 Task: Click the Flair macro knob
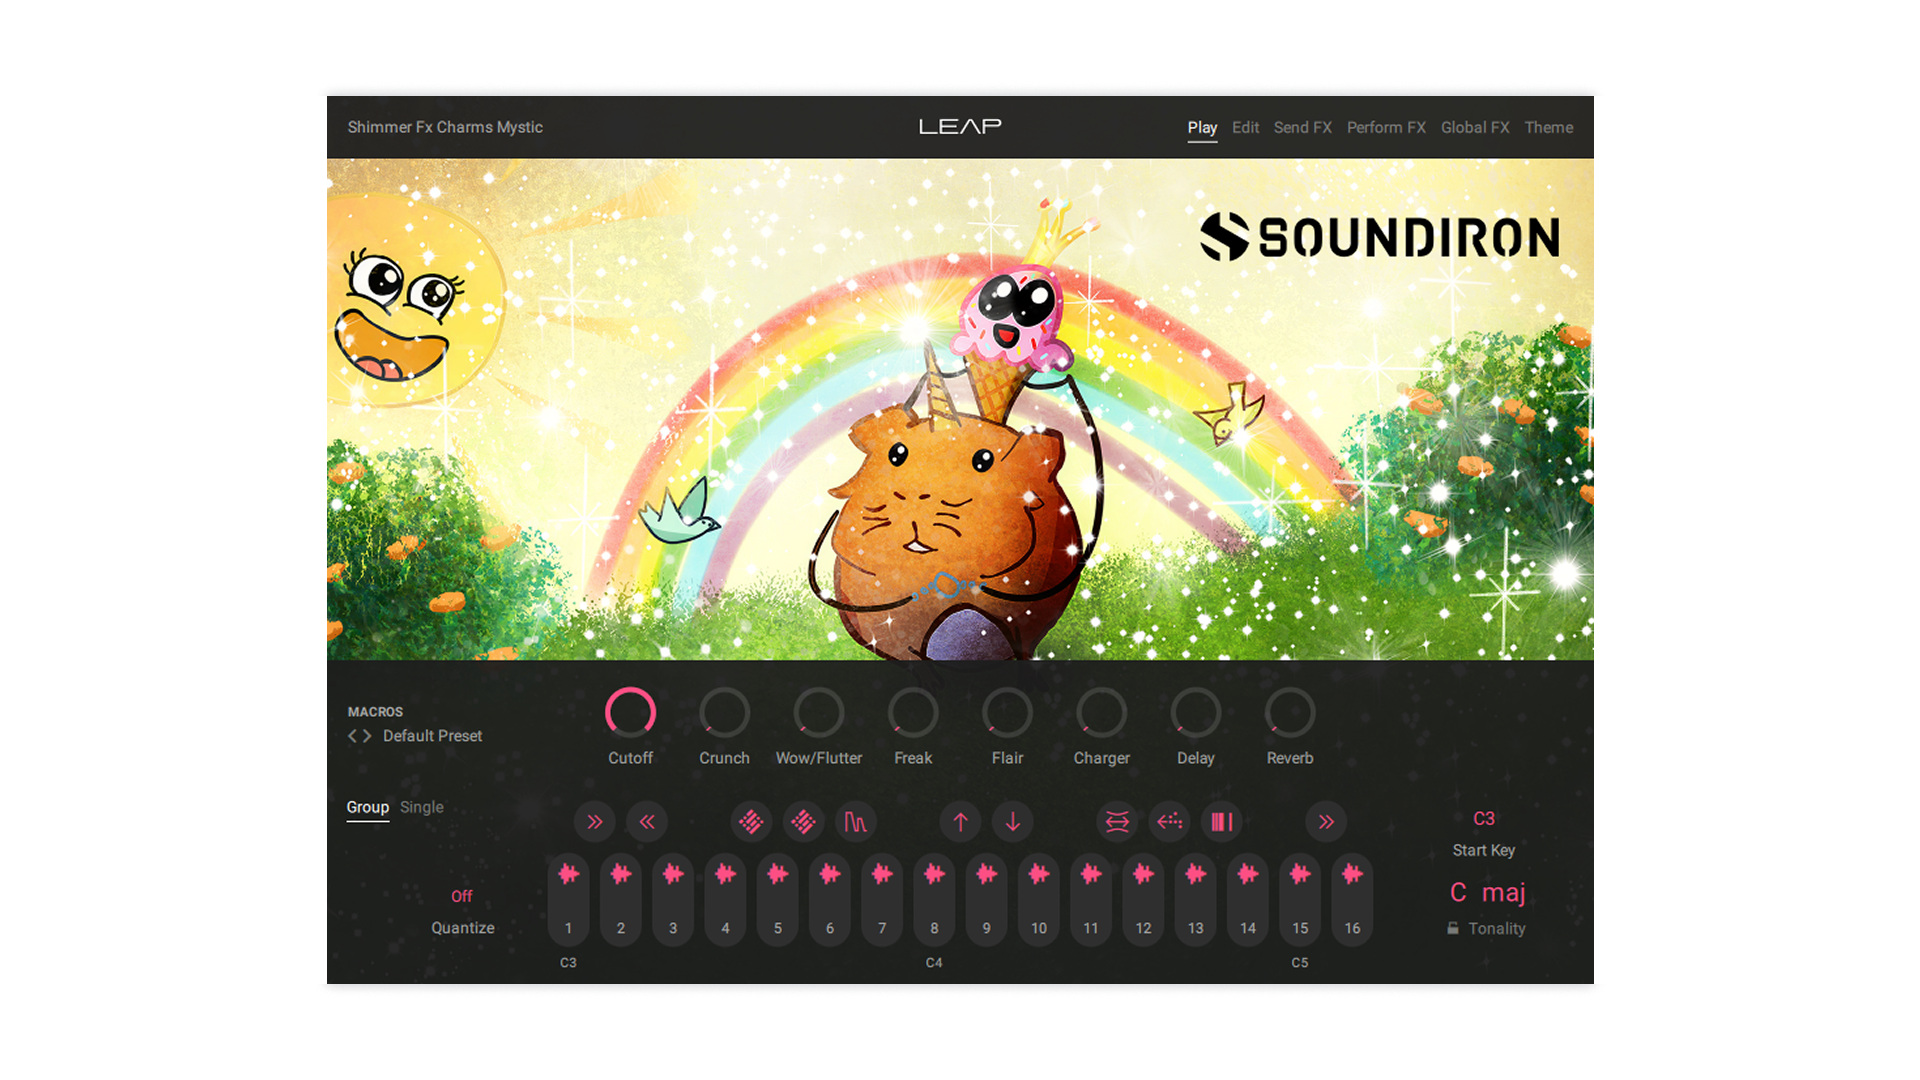(x=1007, y=713)
